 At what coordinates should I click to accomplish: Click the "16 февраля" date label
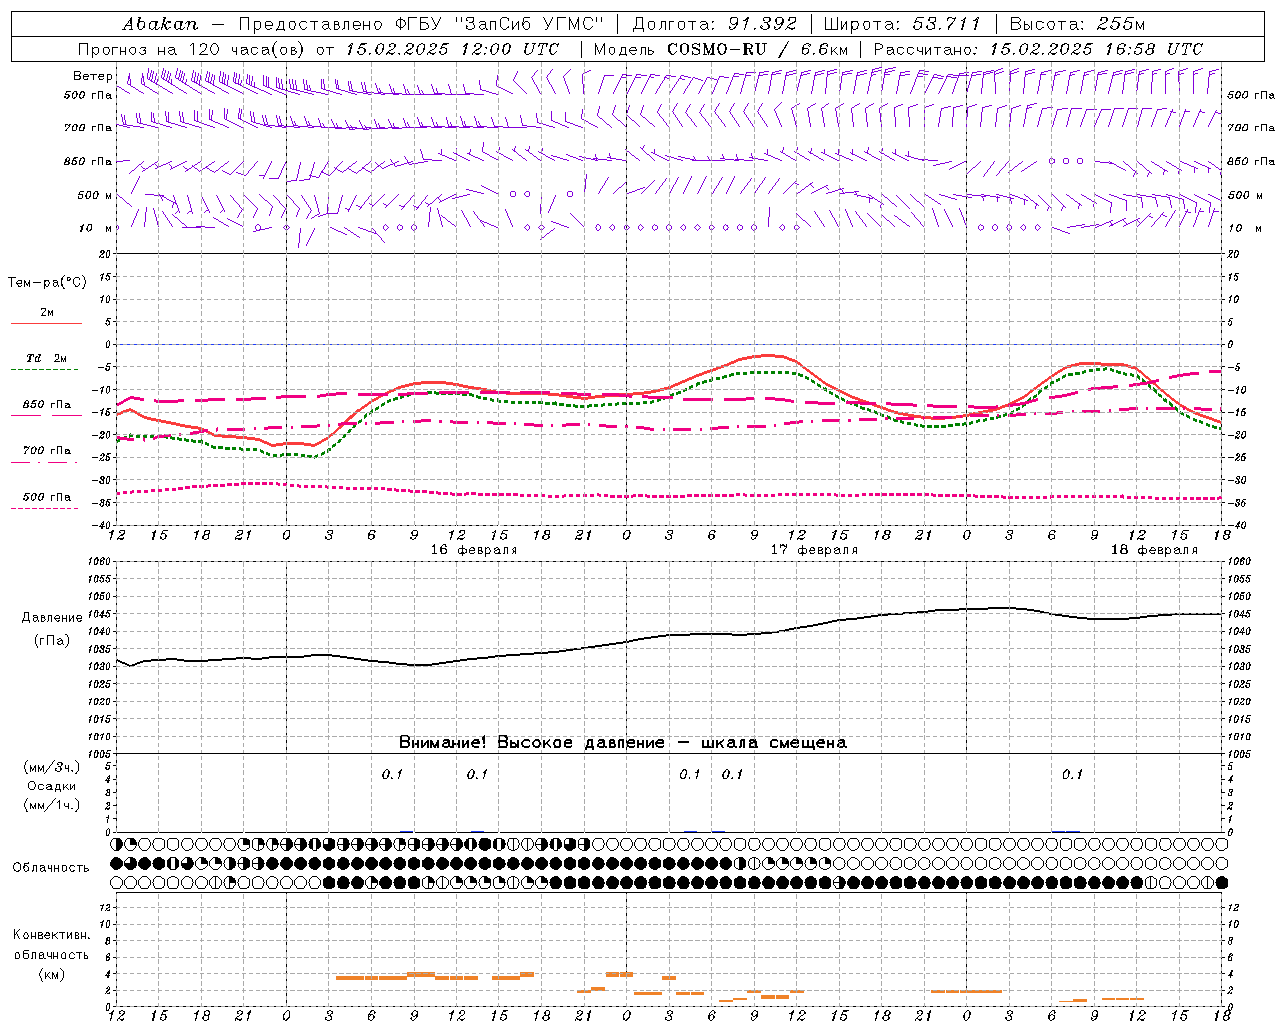point(474,550)
